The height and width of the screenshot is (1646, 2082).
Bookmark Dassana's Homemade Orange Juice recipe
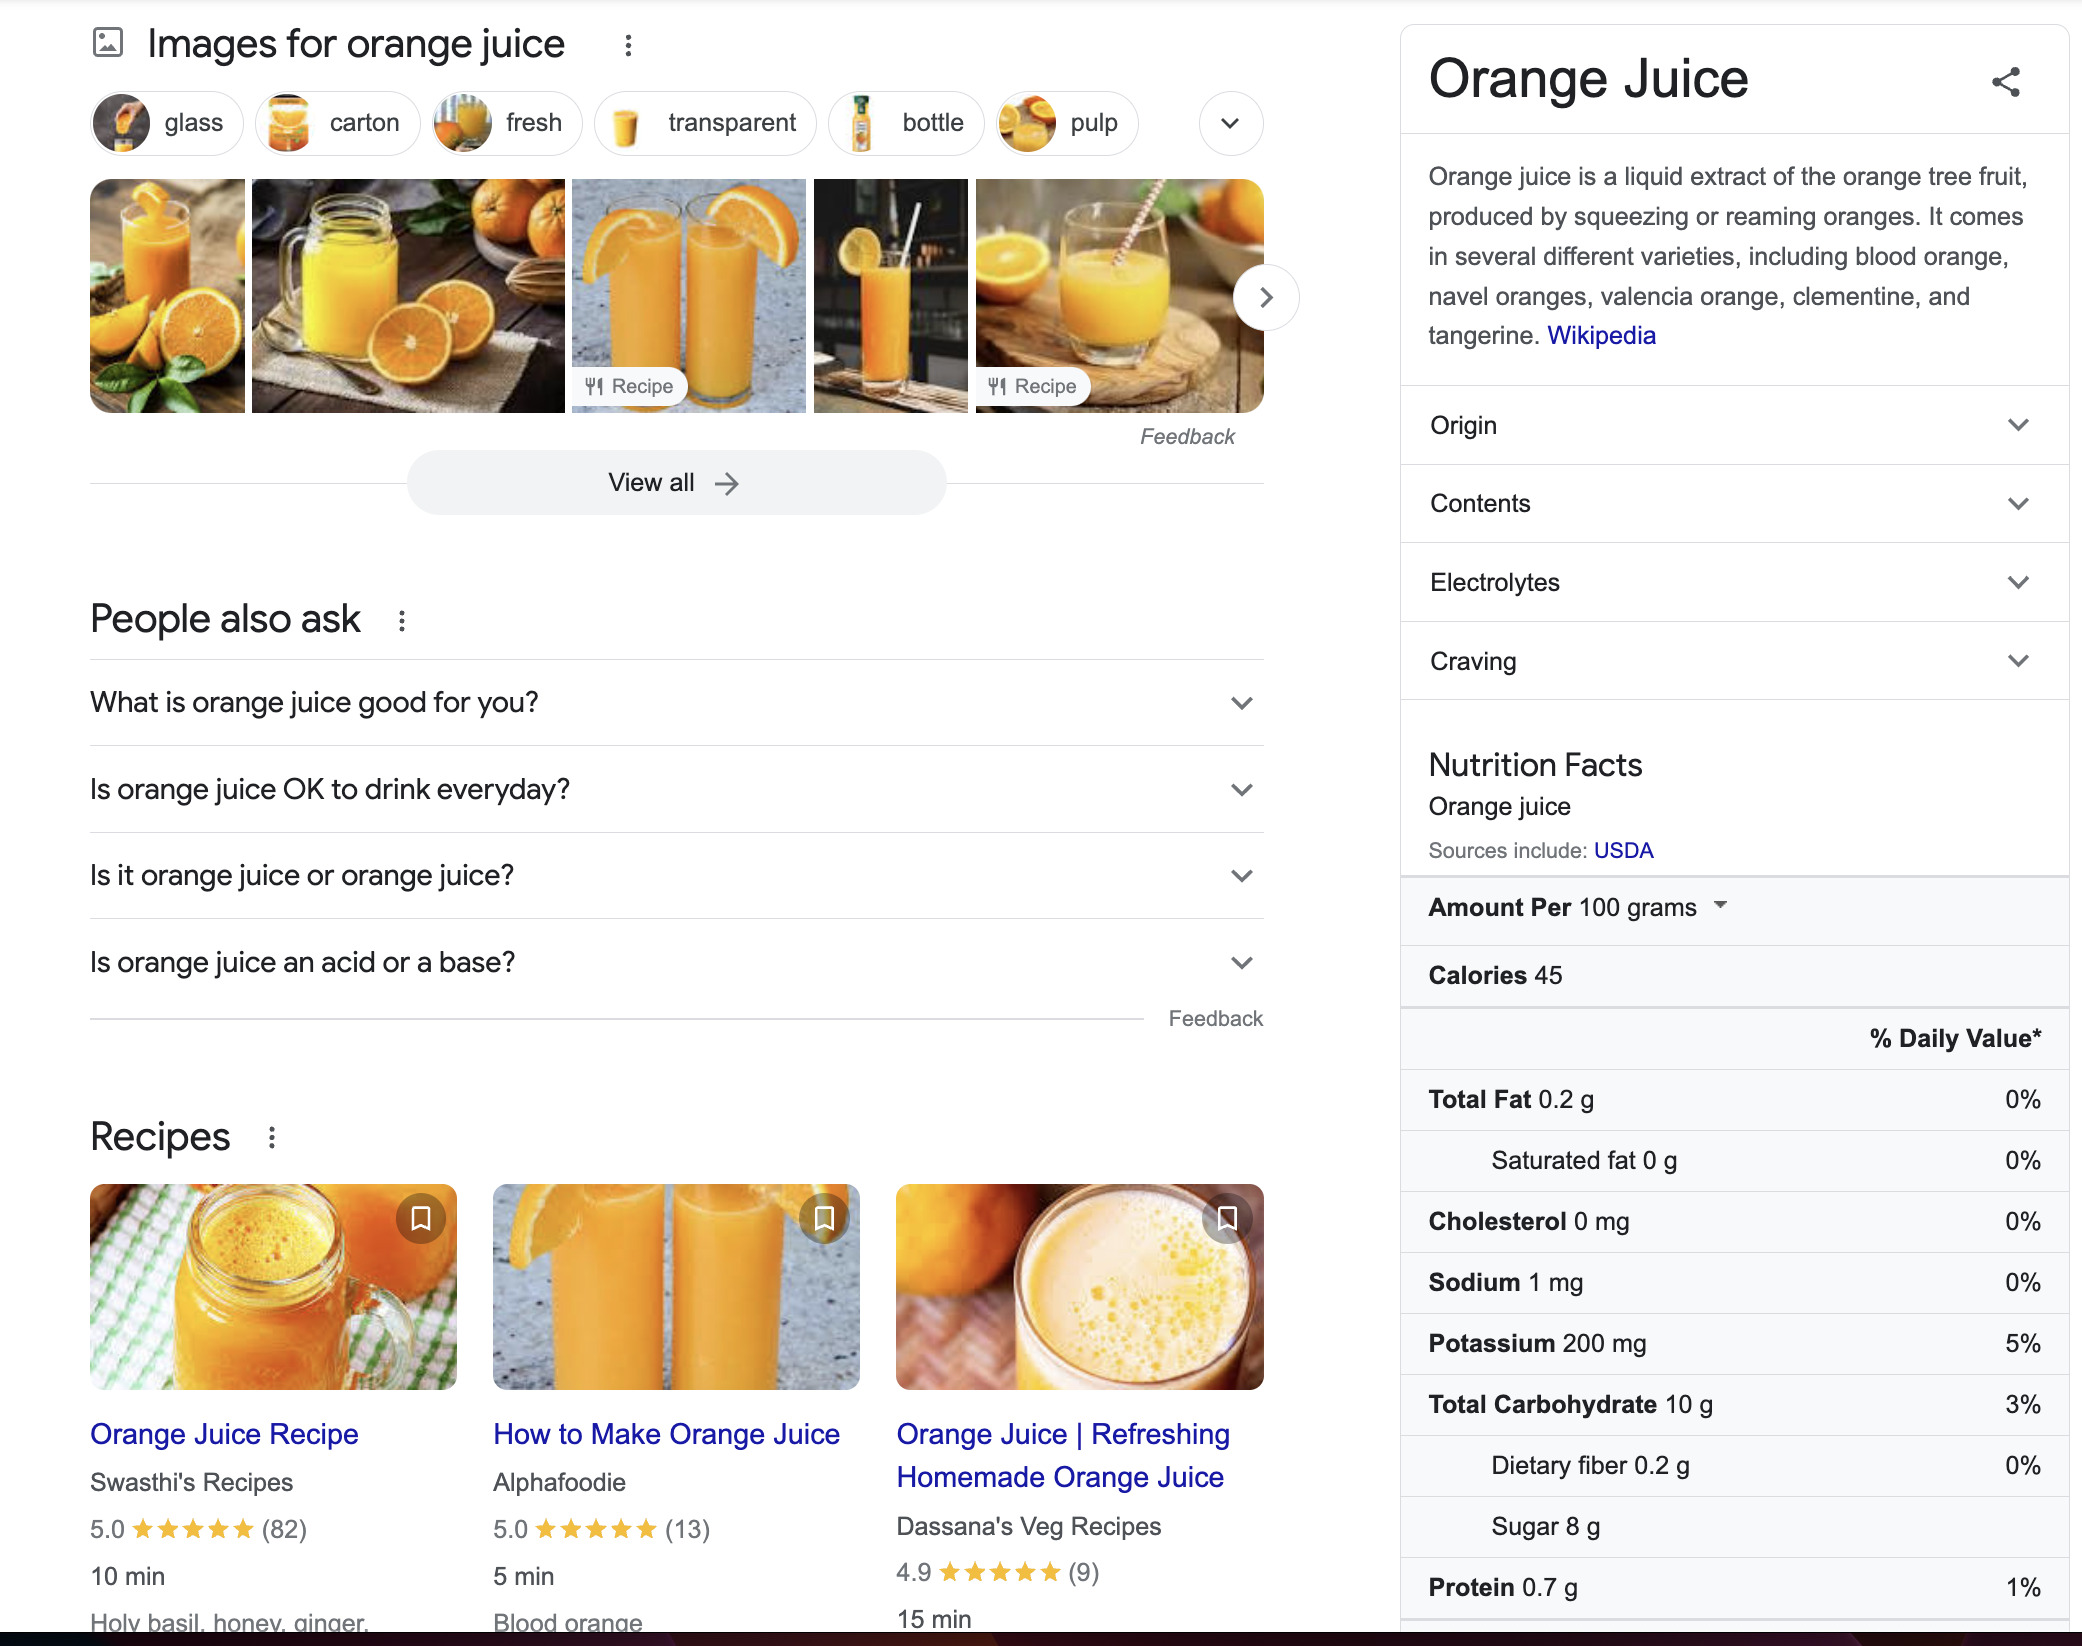coord(1227,1218)
